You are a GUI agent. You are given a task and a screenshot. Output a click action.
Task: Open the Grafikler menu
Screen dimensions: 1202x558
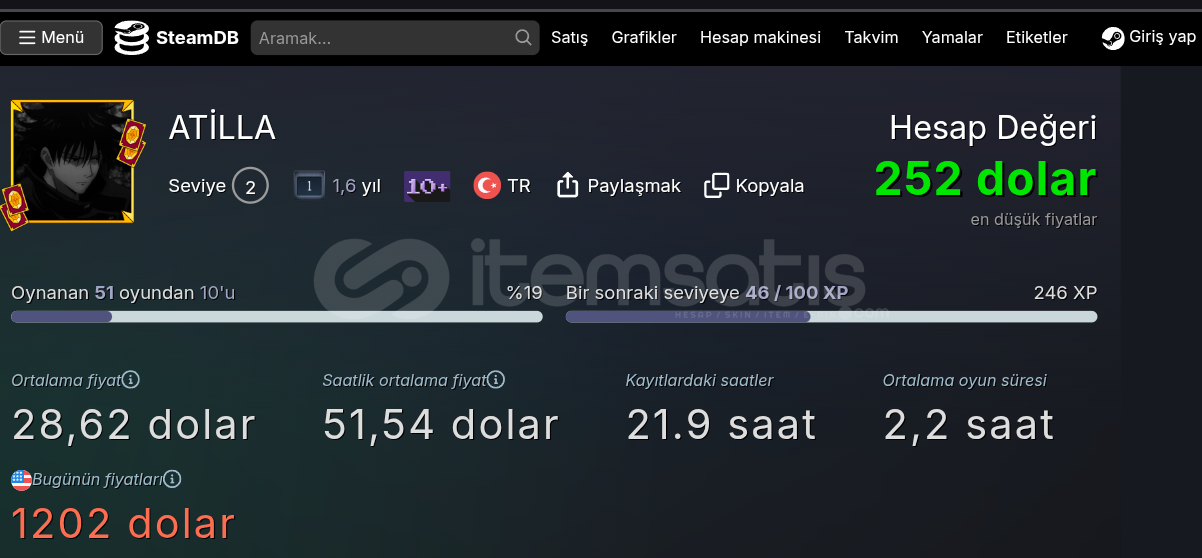(x=644, y=38)
